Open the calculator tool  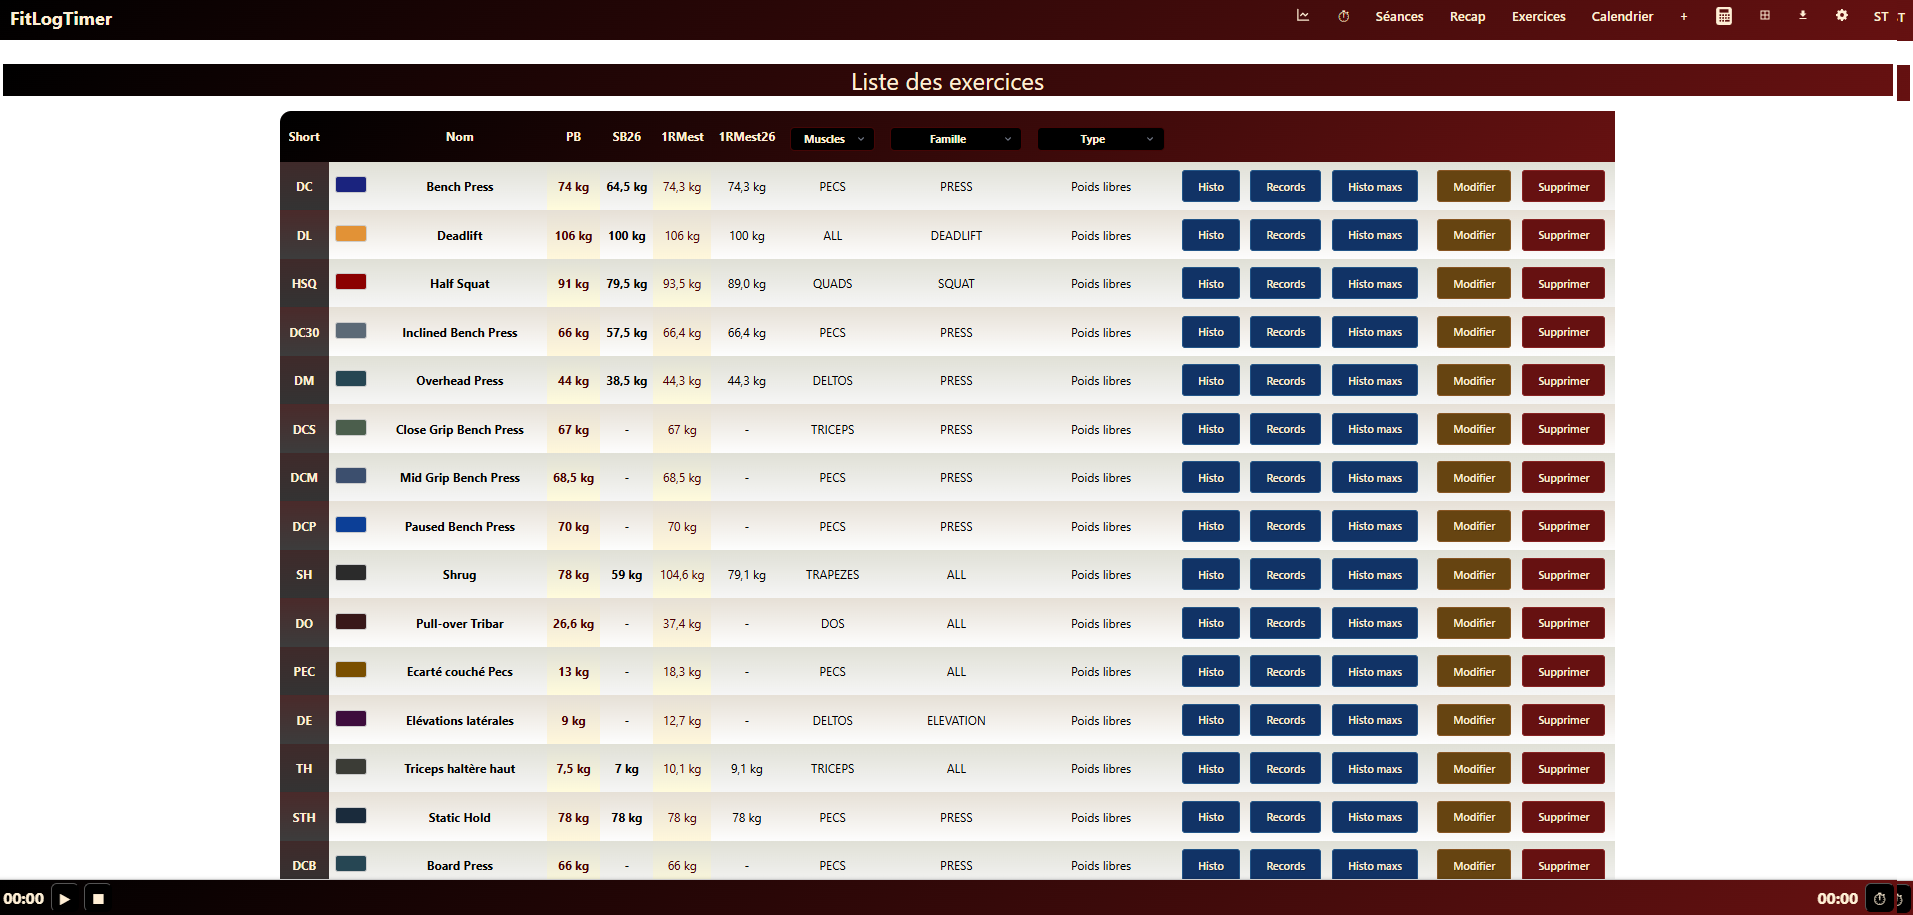click(1724, 16)
